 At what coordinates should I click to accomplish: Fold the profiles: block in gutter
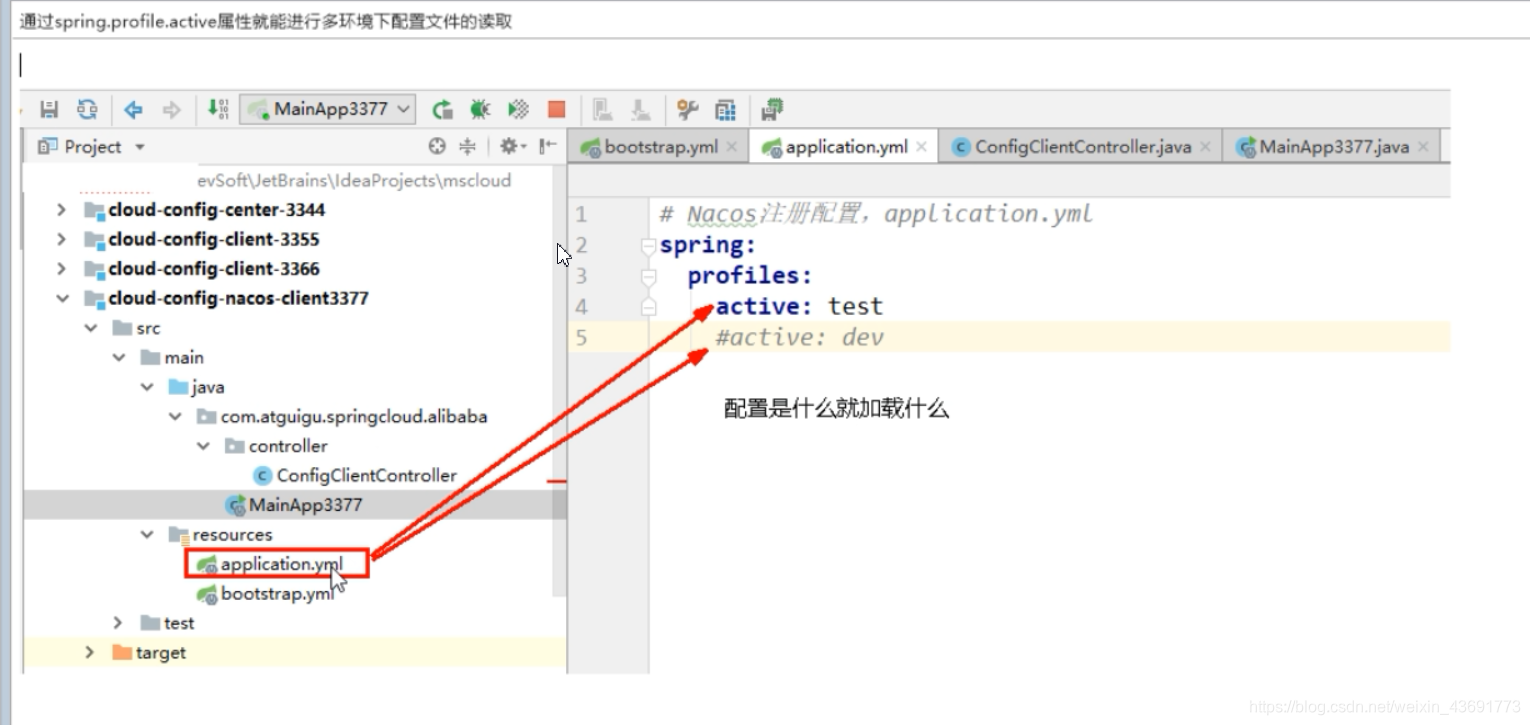pos(648,276)
